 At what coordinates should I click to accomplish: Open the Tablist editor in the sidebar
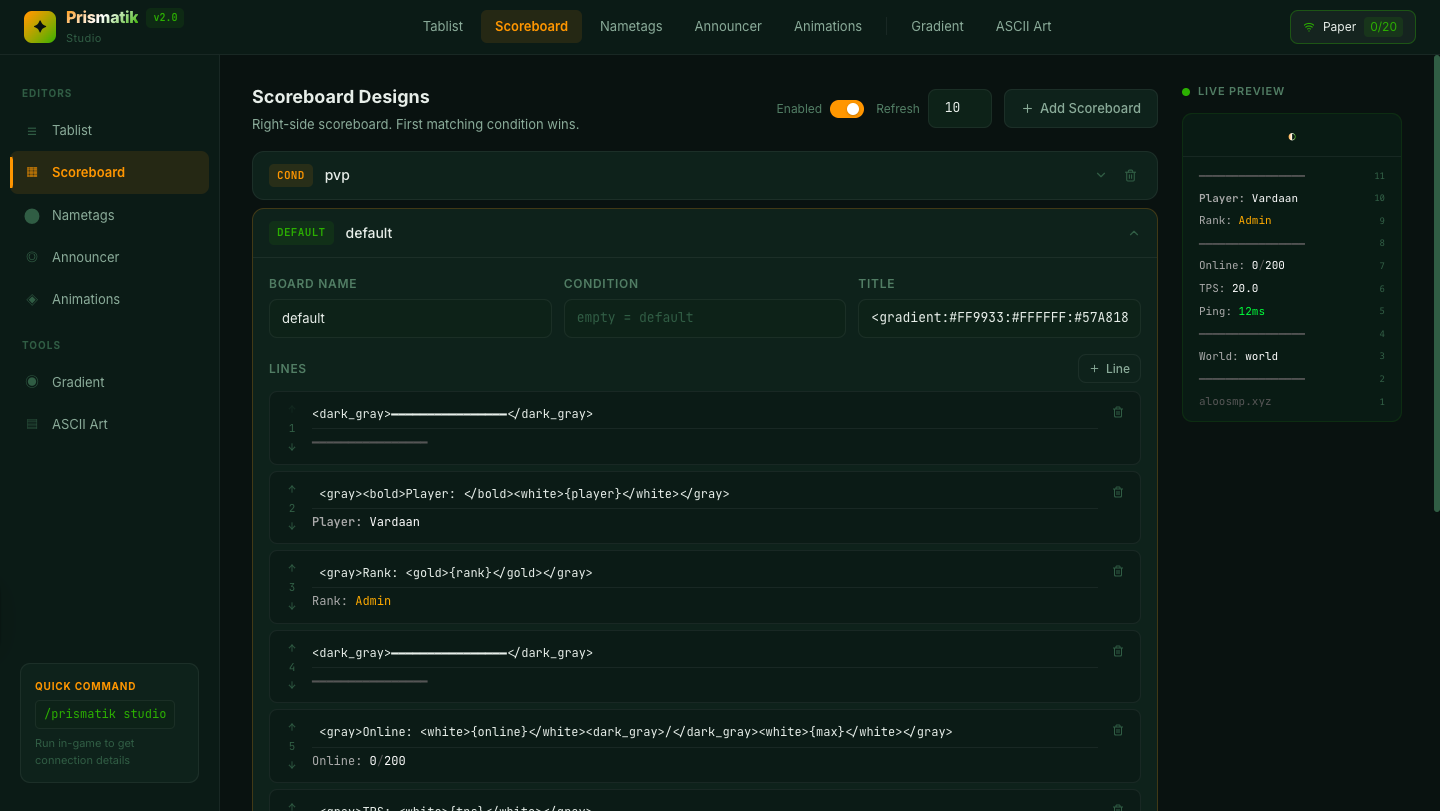pos(110,130)
